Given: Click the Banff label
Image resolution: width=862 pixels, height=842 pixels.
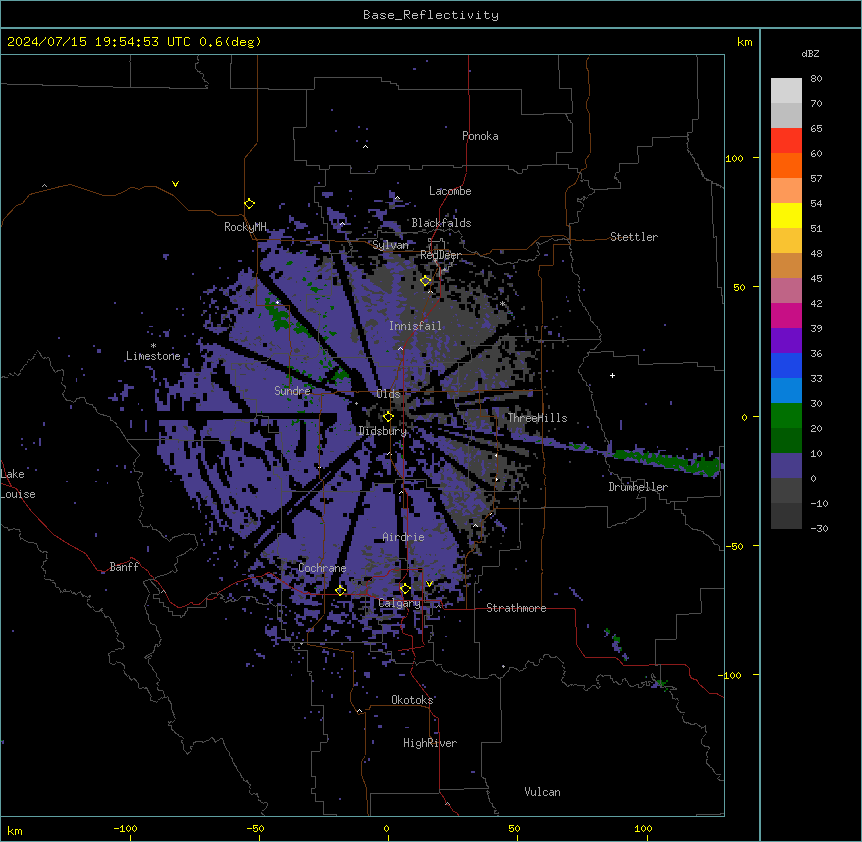Looking at the screenshot, I should 124,567.
